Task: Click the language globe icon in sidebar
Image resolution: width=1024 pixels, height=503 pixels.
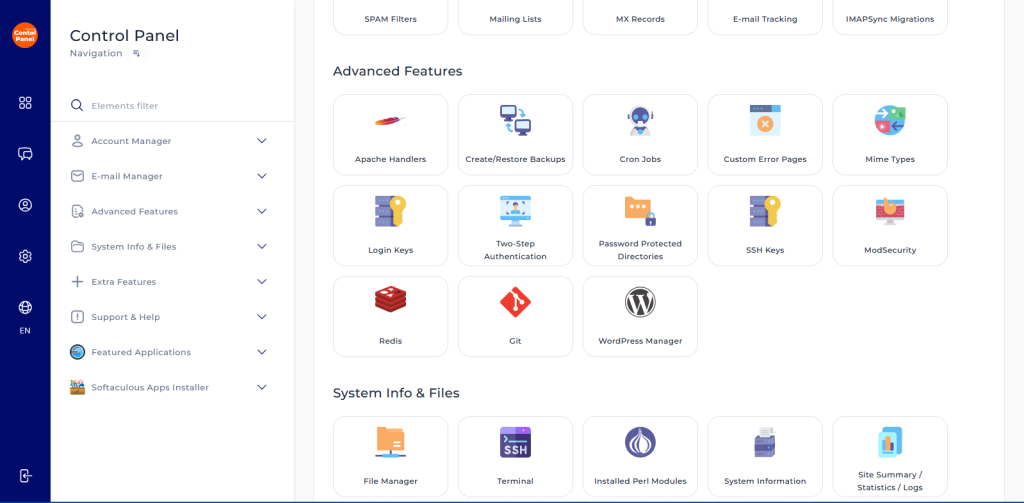Action: point(25,308)
